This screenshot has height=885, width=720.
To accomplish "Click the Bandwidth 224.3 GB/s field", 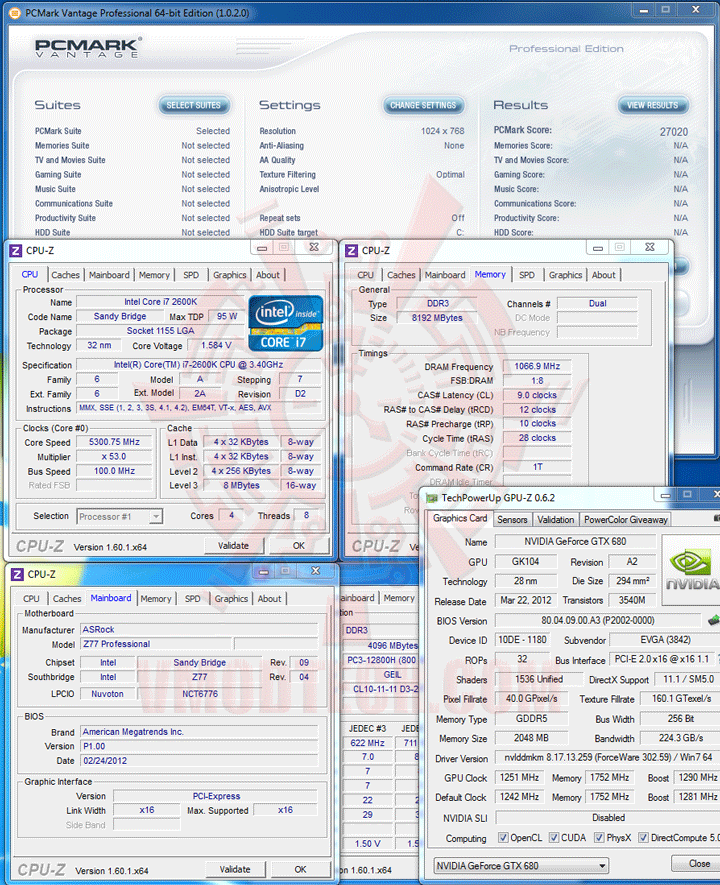I will tap(681, 738).
